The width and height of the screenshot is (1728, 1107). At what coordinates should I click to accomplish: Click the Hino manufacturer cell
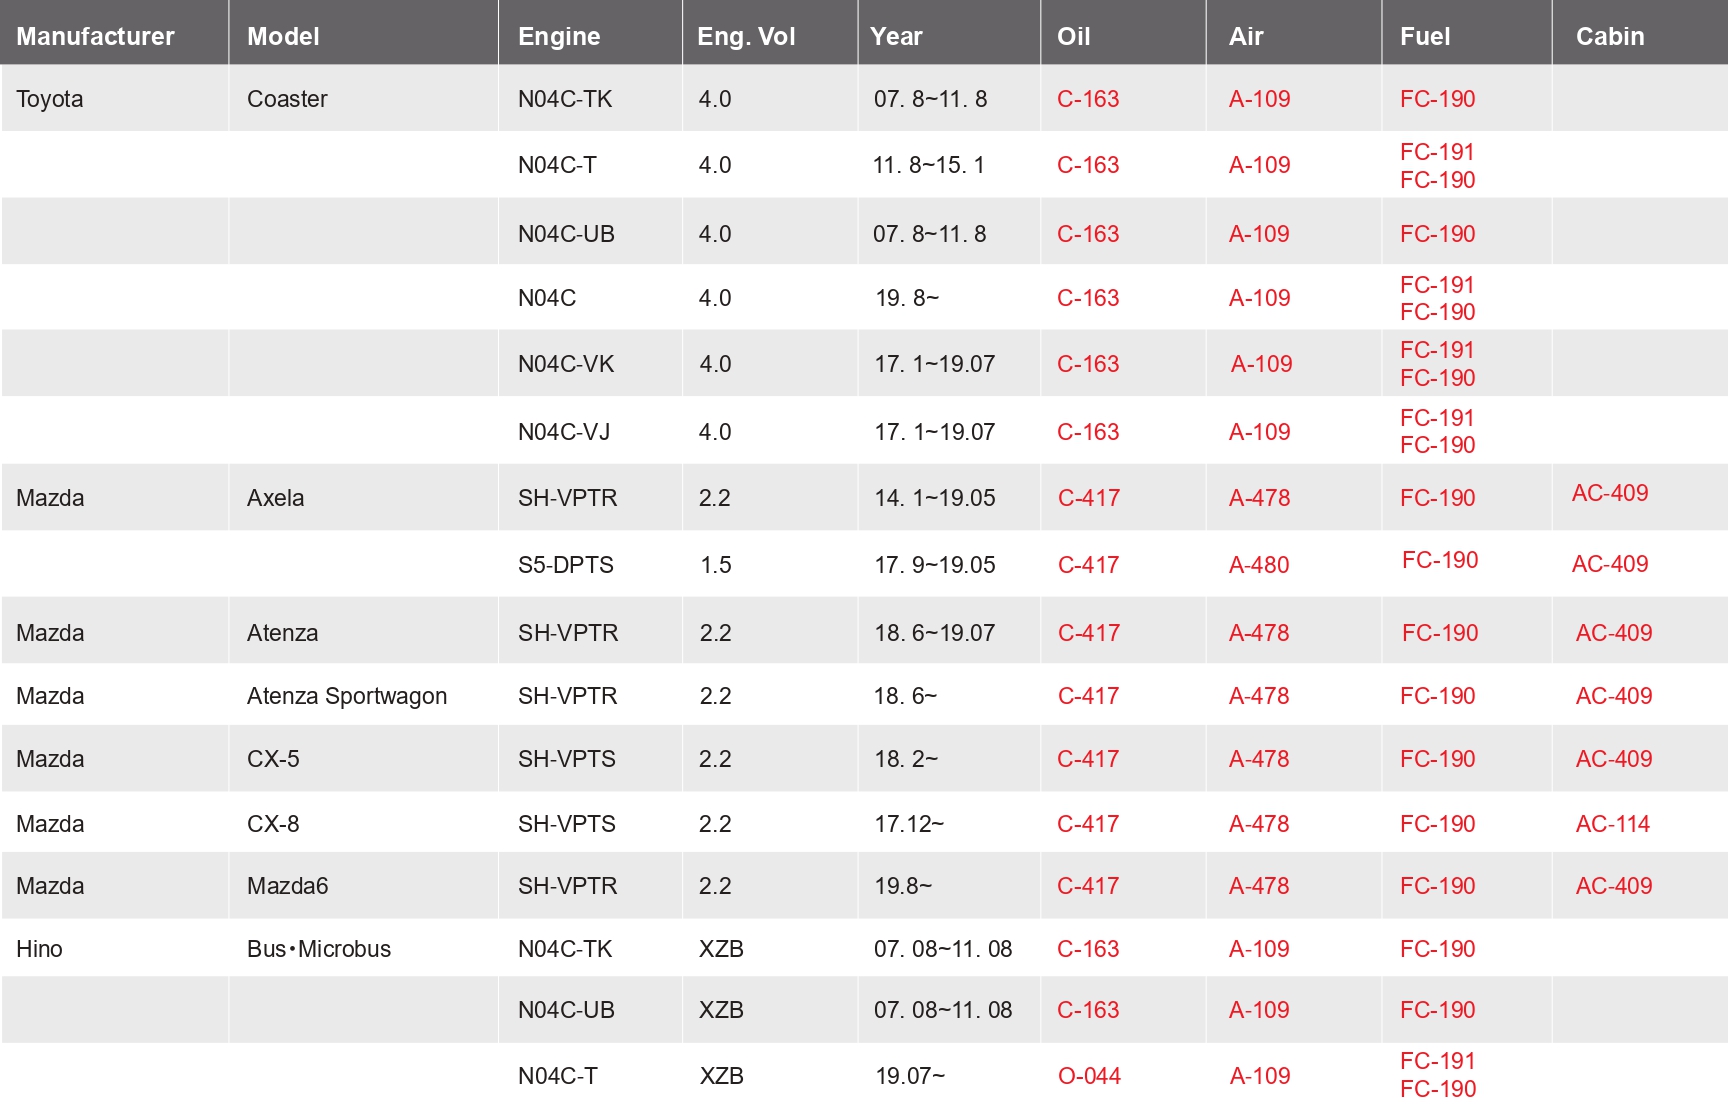39,949
